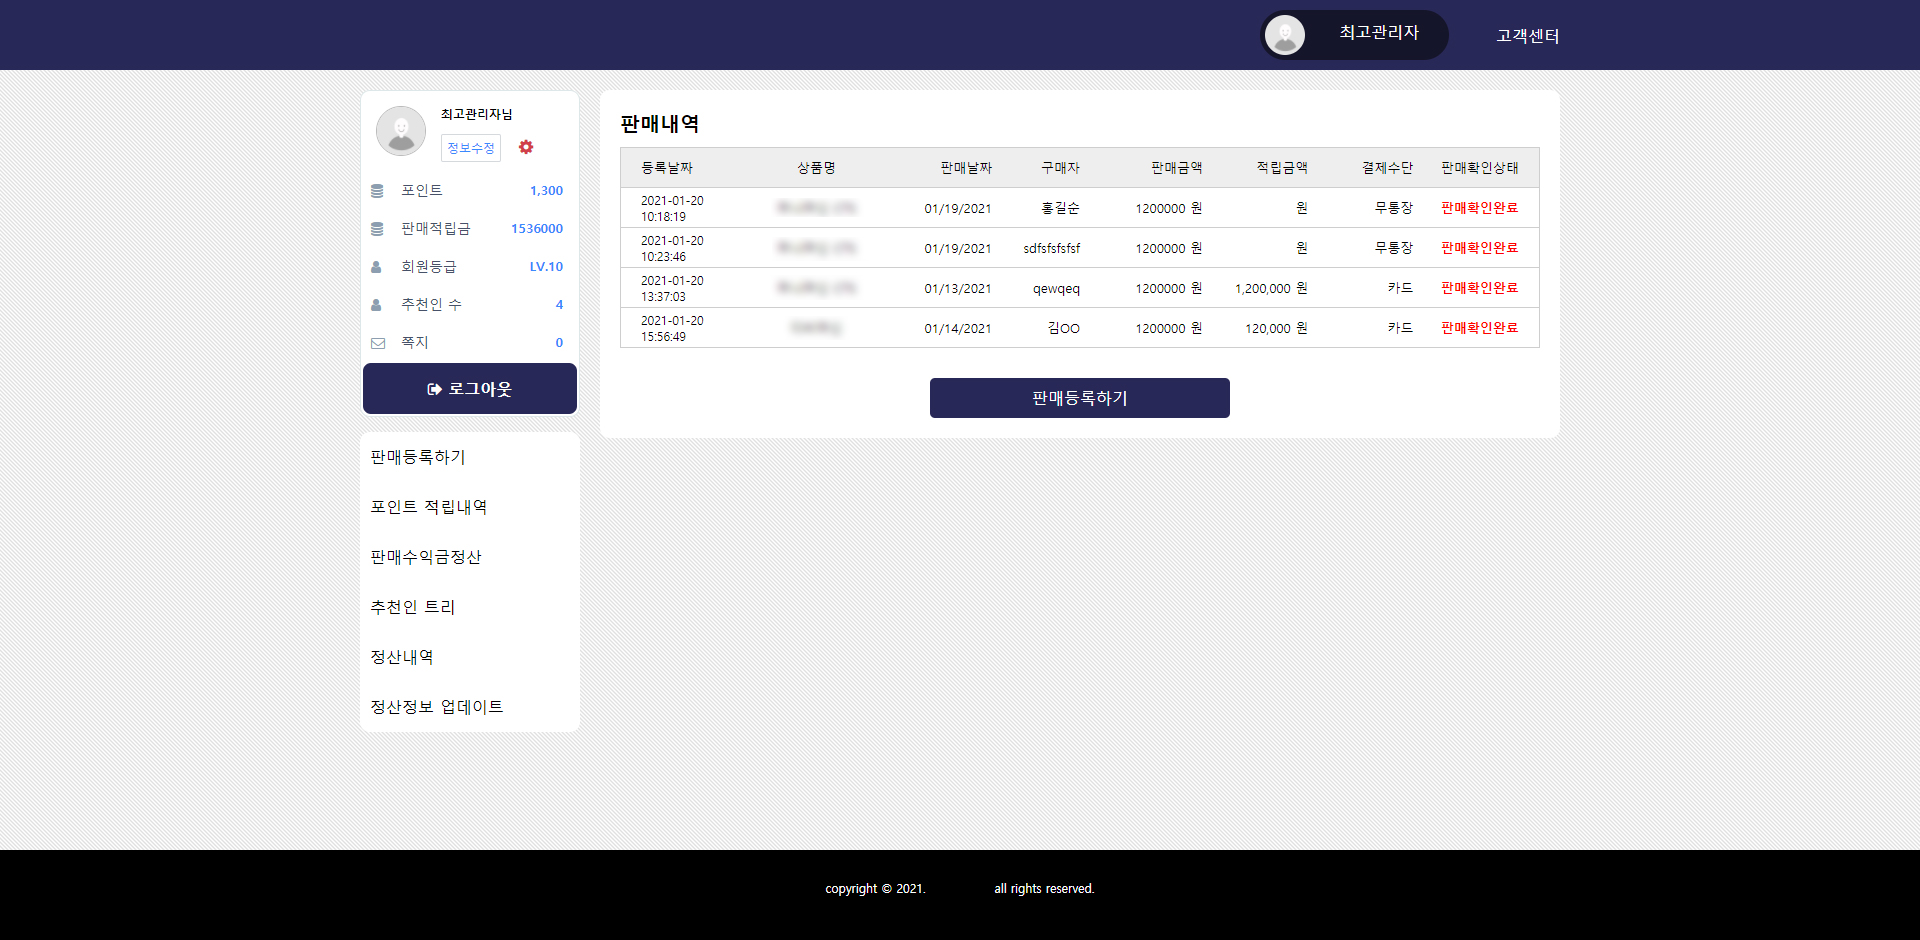The width and height of the screenshot is (1920, 940).
Task: Click the 쪽지 envelope icon
Action: (x=378, y=343)
